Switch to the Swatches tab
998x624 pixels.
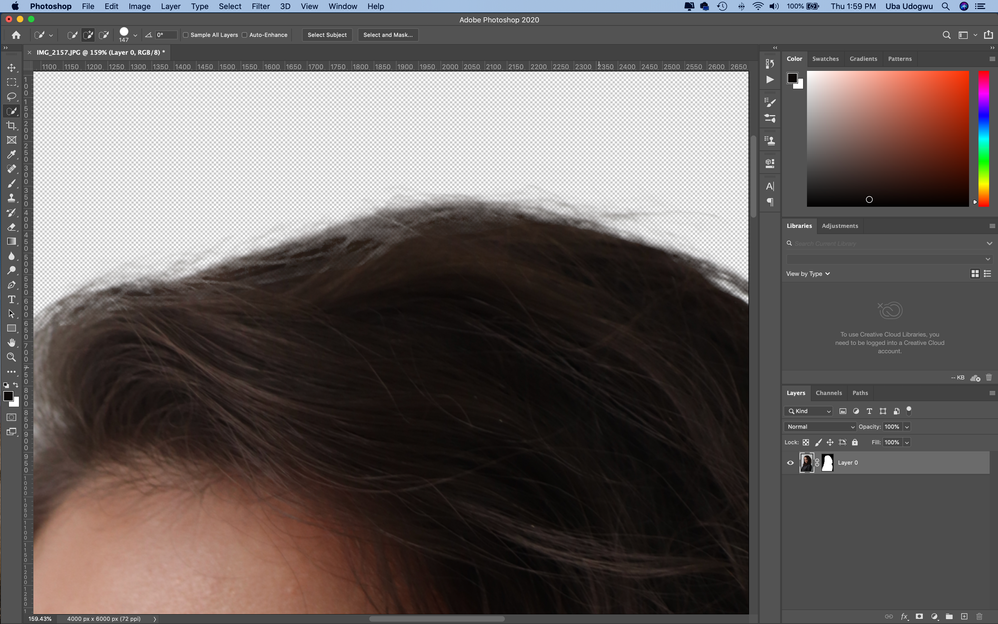[x=826, y=59]
